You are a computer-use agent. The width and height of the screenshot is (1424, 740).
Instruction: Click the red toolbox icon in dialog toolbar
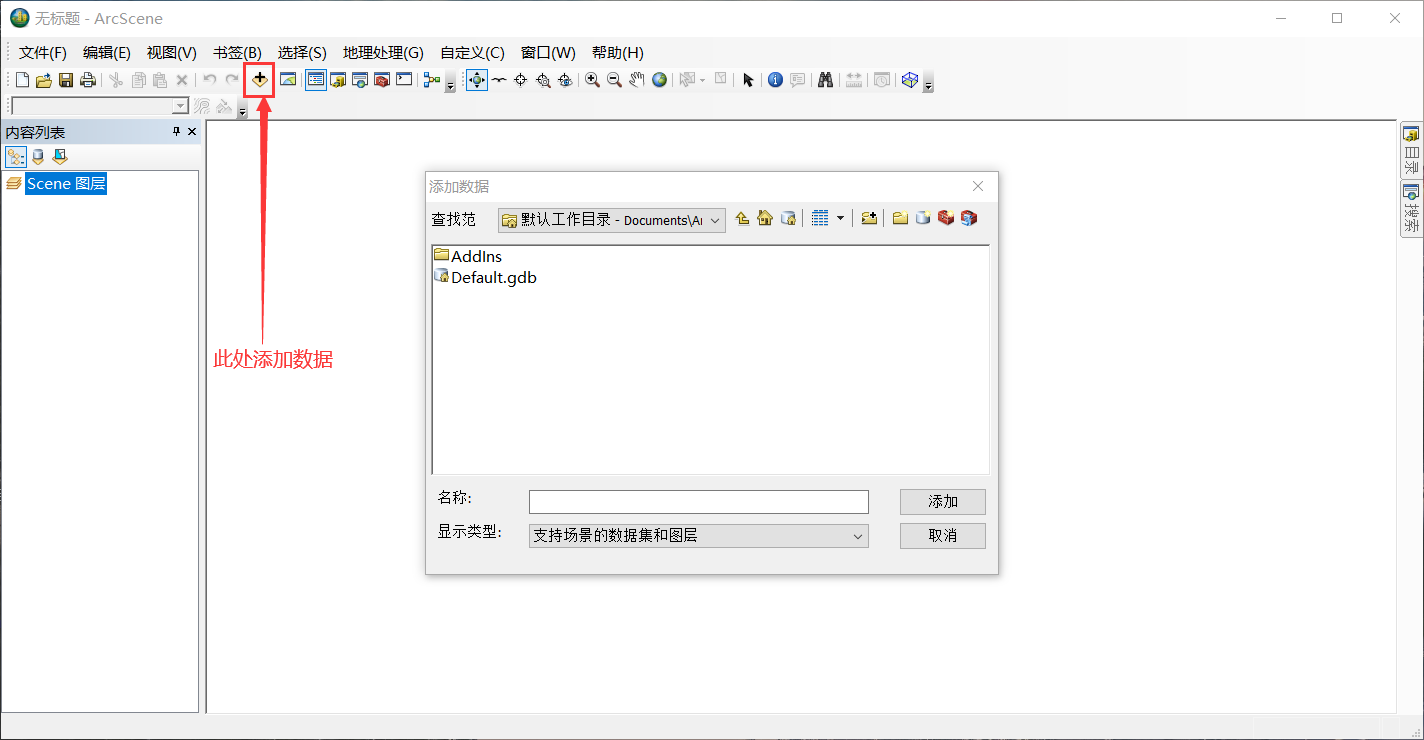945,218
